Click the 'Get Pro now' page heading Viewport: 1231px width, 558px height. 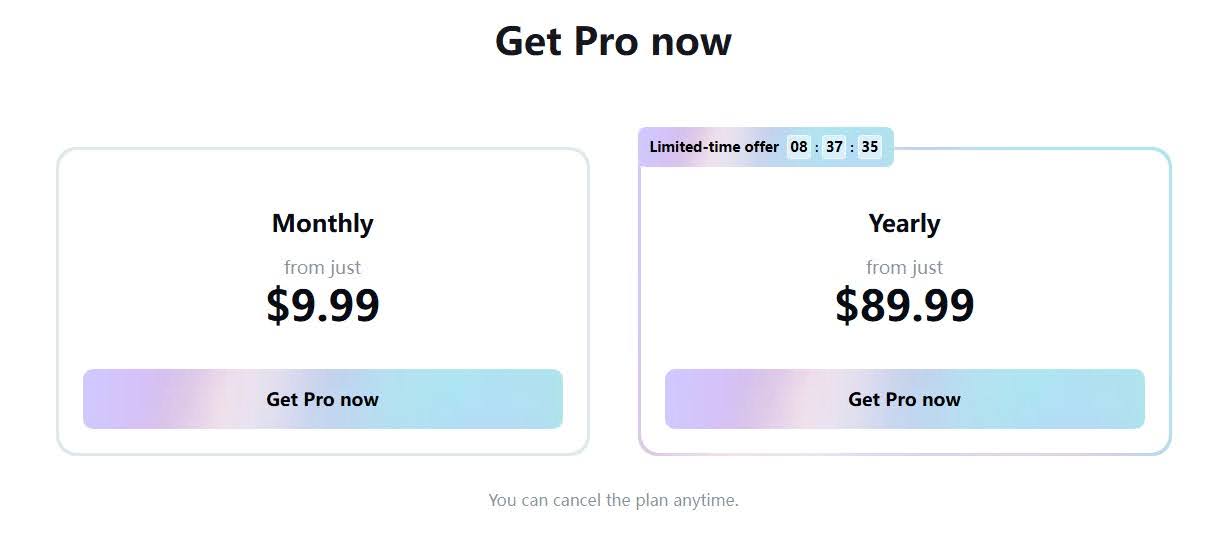click(x=613, y=42)
